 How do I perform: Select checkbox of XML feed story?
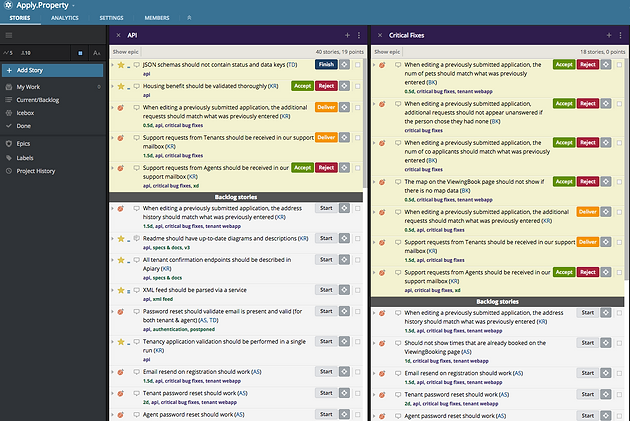[x=358, y=290]
